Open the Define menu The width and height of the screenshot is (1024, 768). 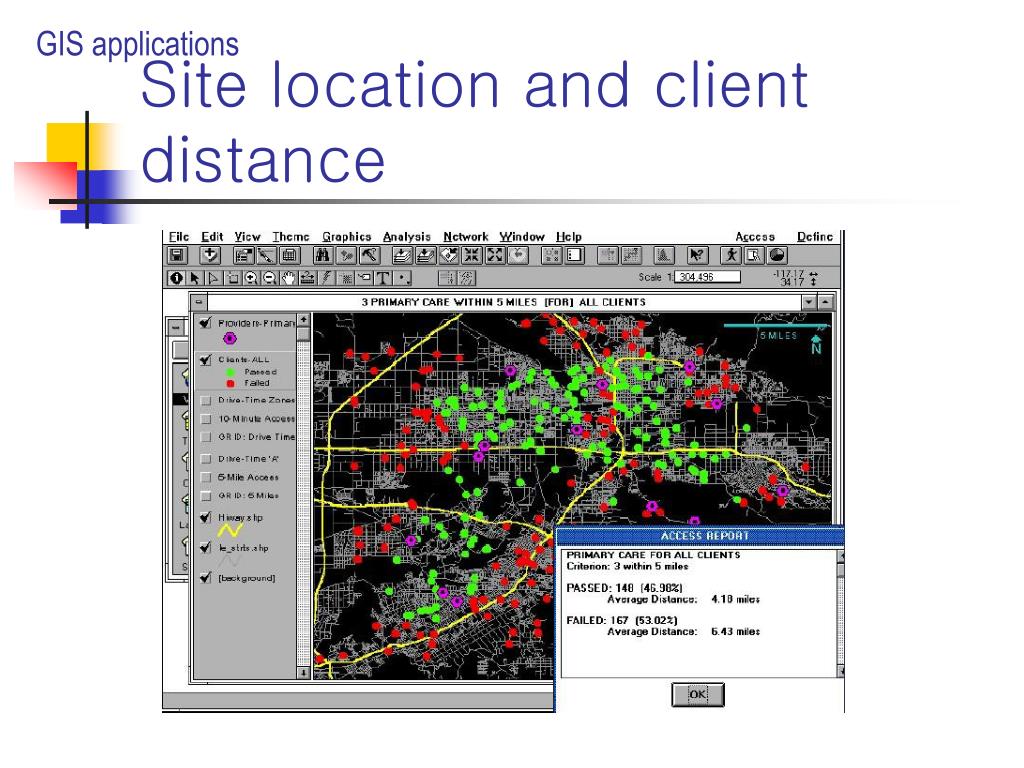[x=815, y=236]
